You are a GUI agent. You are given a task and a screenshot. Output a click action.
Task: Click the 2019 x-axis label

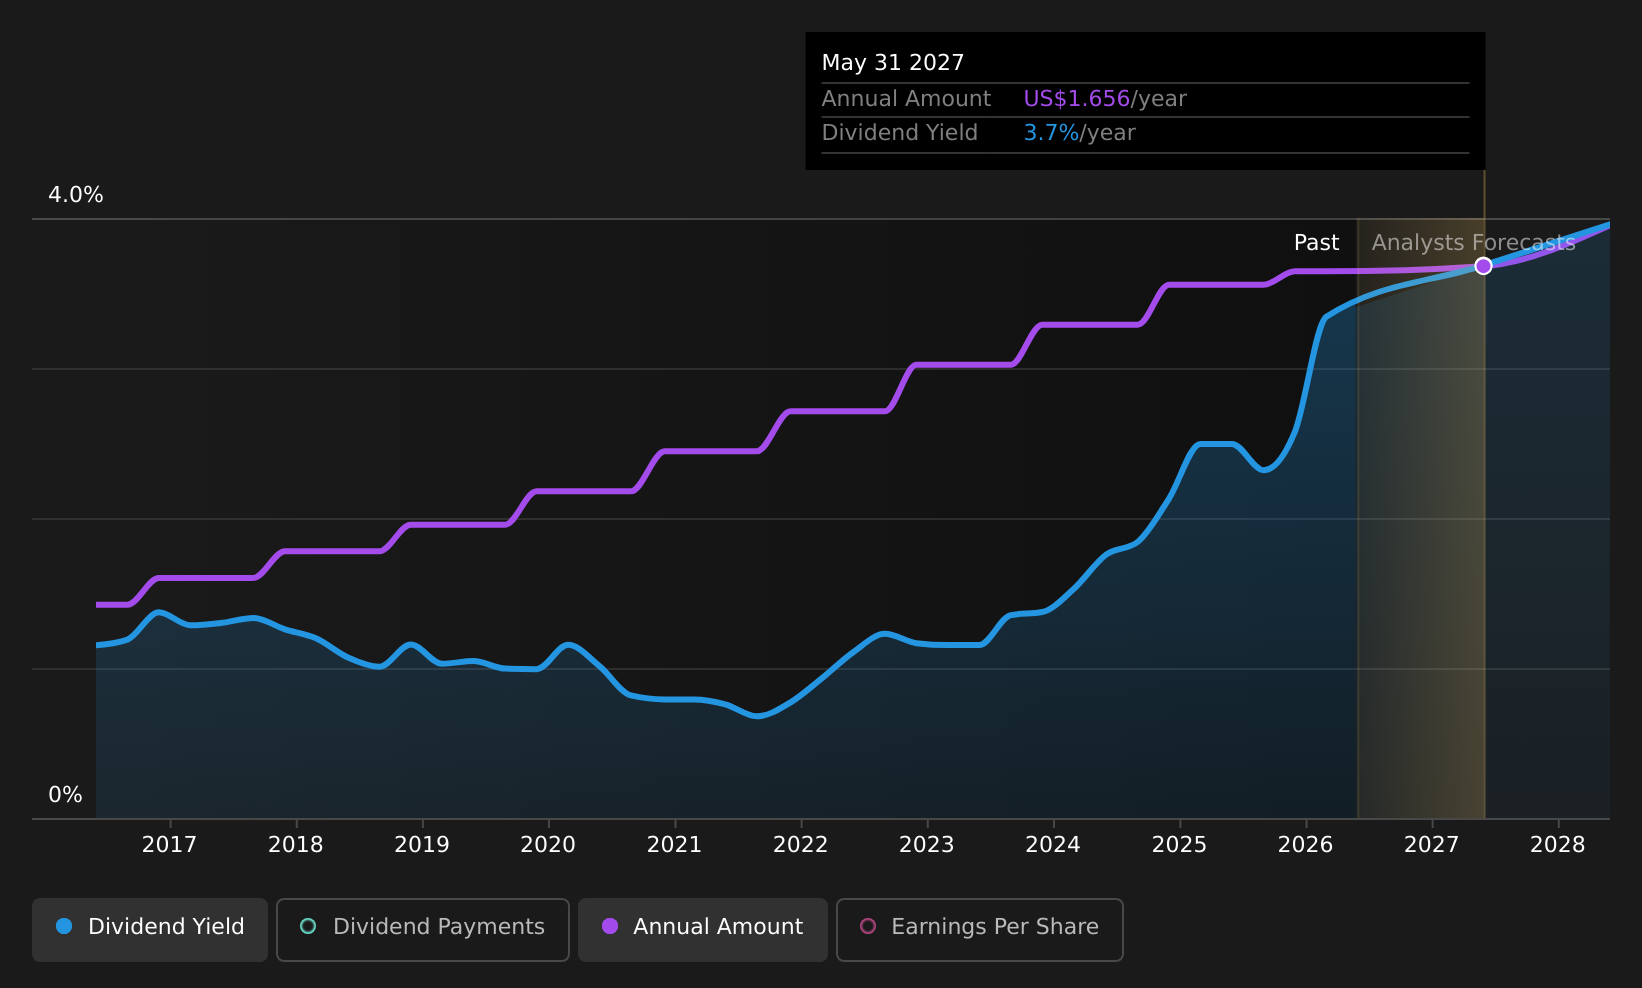click(422, 845)
